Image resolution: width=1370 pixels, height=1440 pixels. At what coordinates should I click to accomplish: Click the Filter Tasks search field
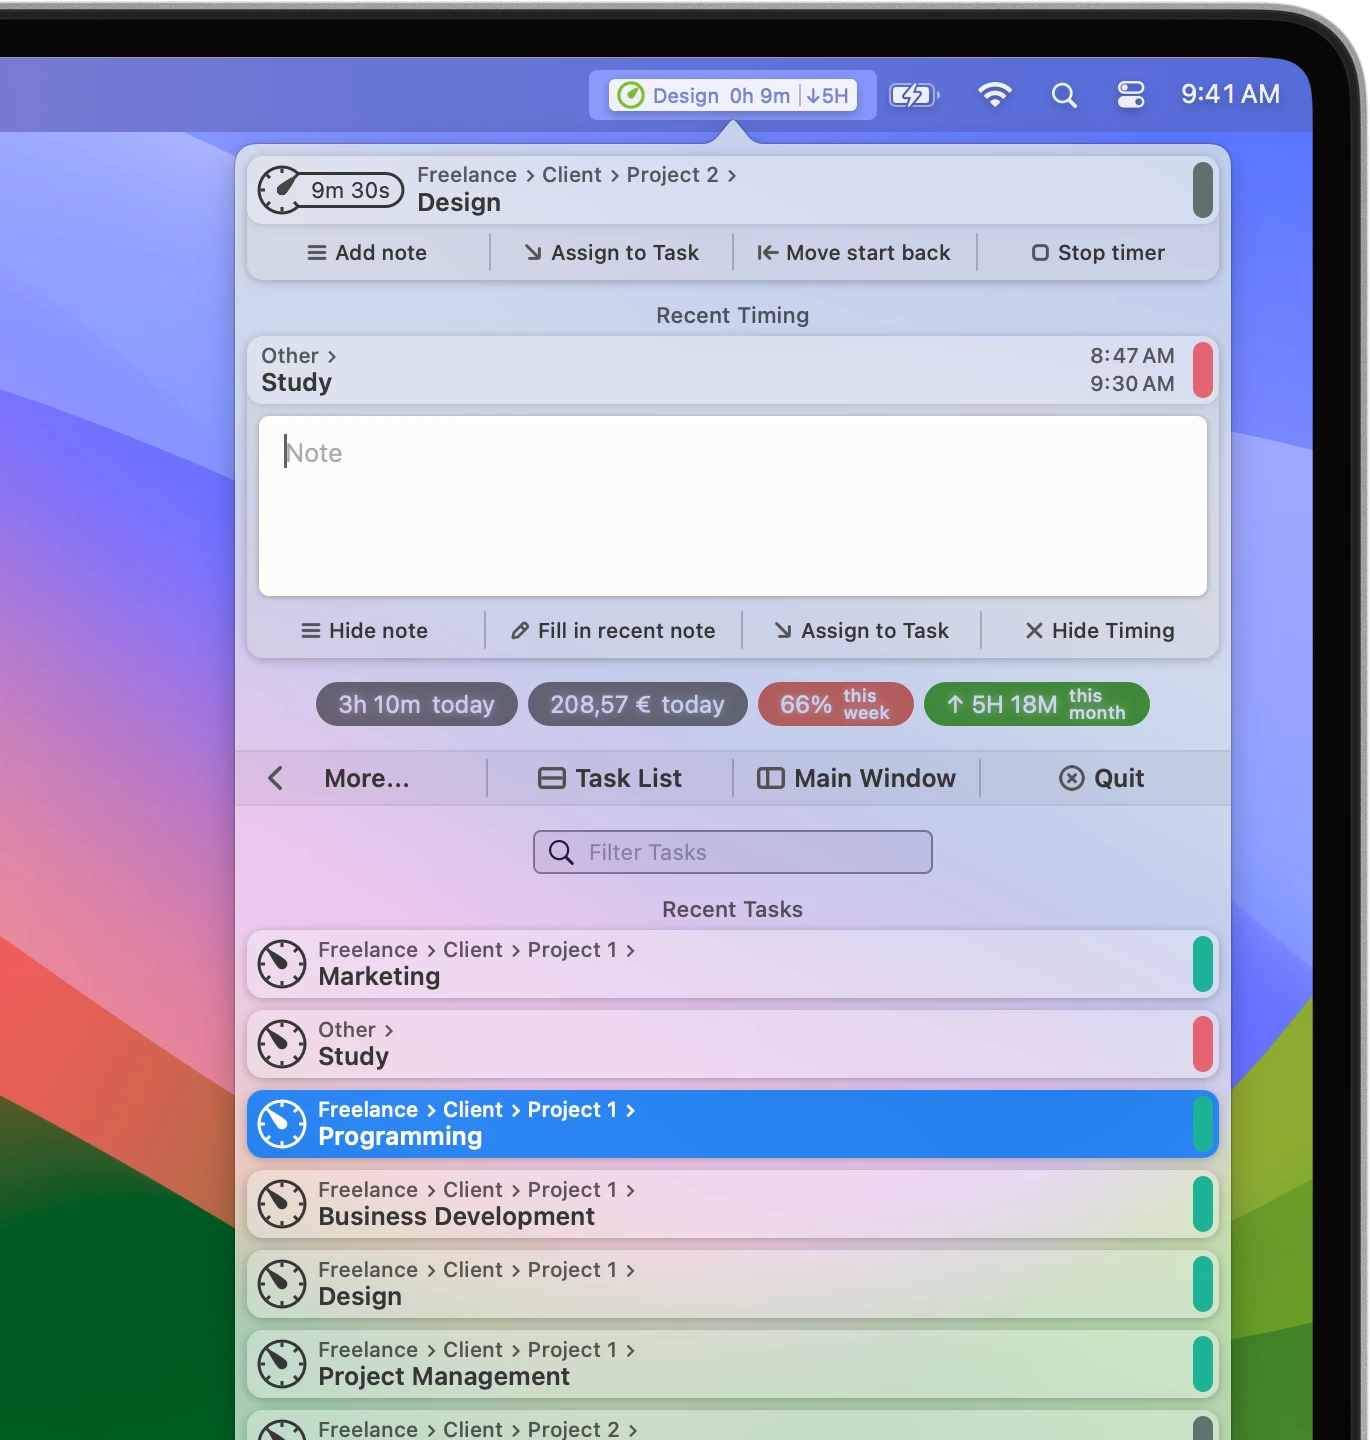(733, 852)
